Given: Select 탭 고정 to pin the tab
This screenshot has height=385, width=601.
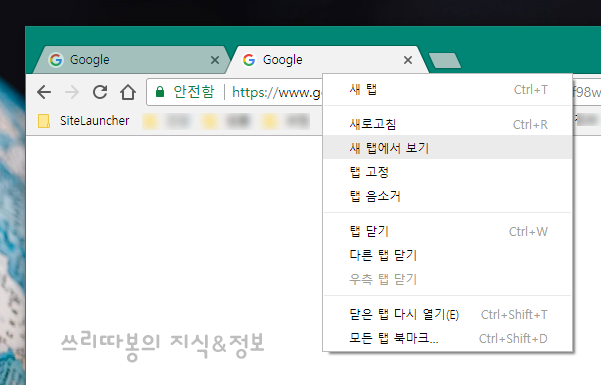Looking at the screenshot, I should point(447,172).
